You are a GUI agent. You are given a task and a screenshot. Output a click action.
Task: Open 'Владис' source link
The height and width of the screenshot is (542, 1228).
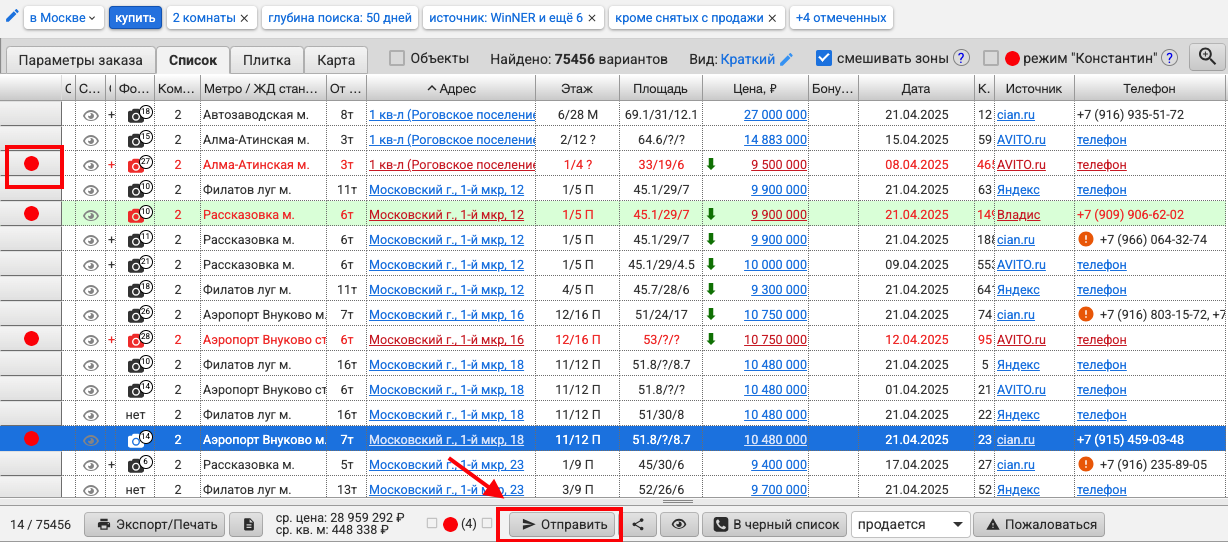(x=1018, y=214)
